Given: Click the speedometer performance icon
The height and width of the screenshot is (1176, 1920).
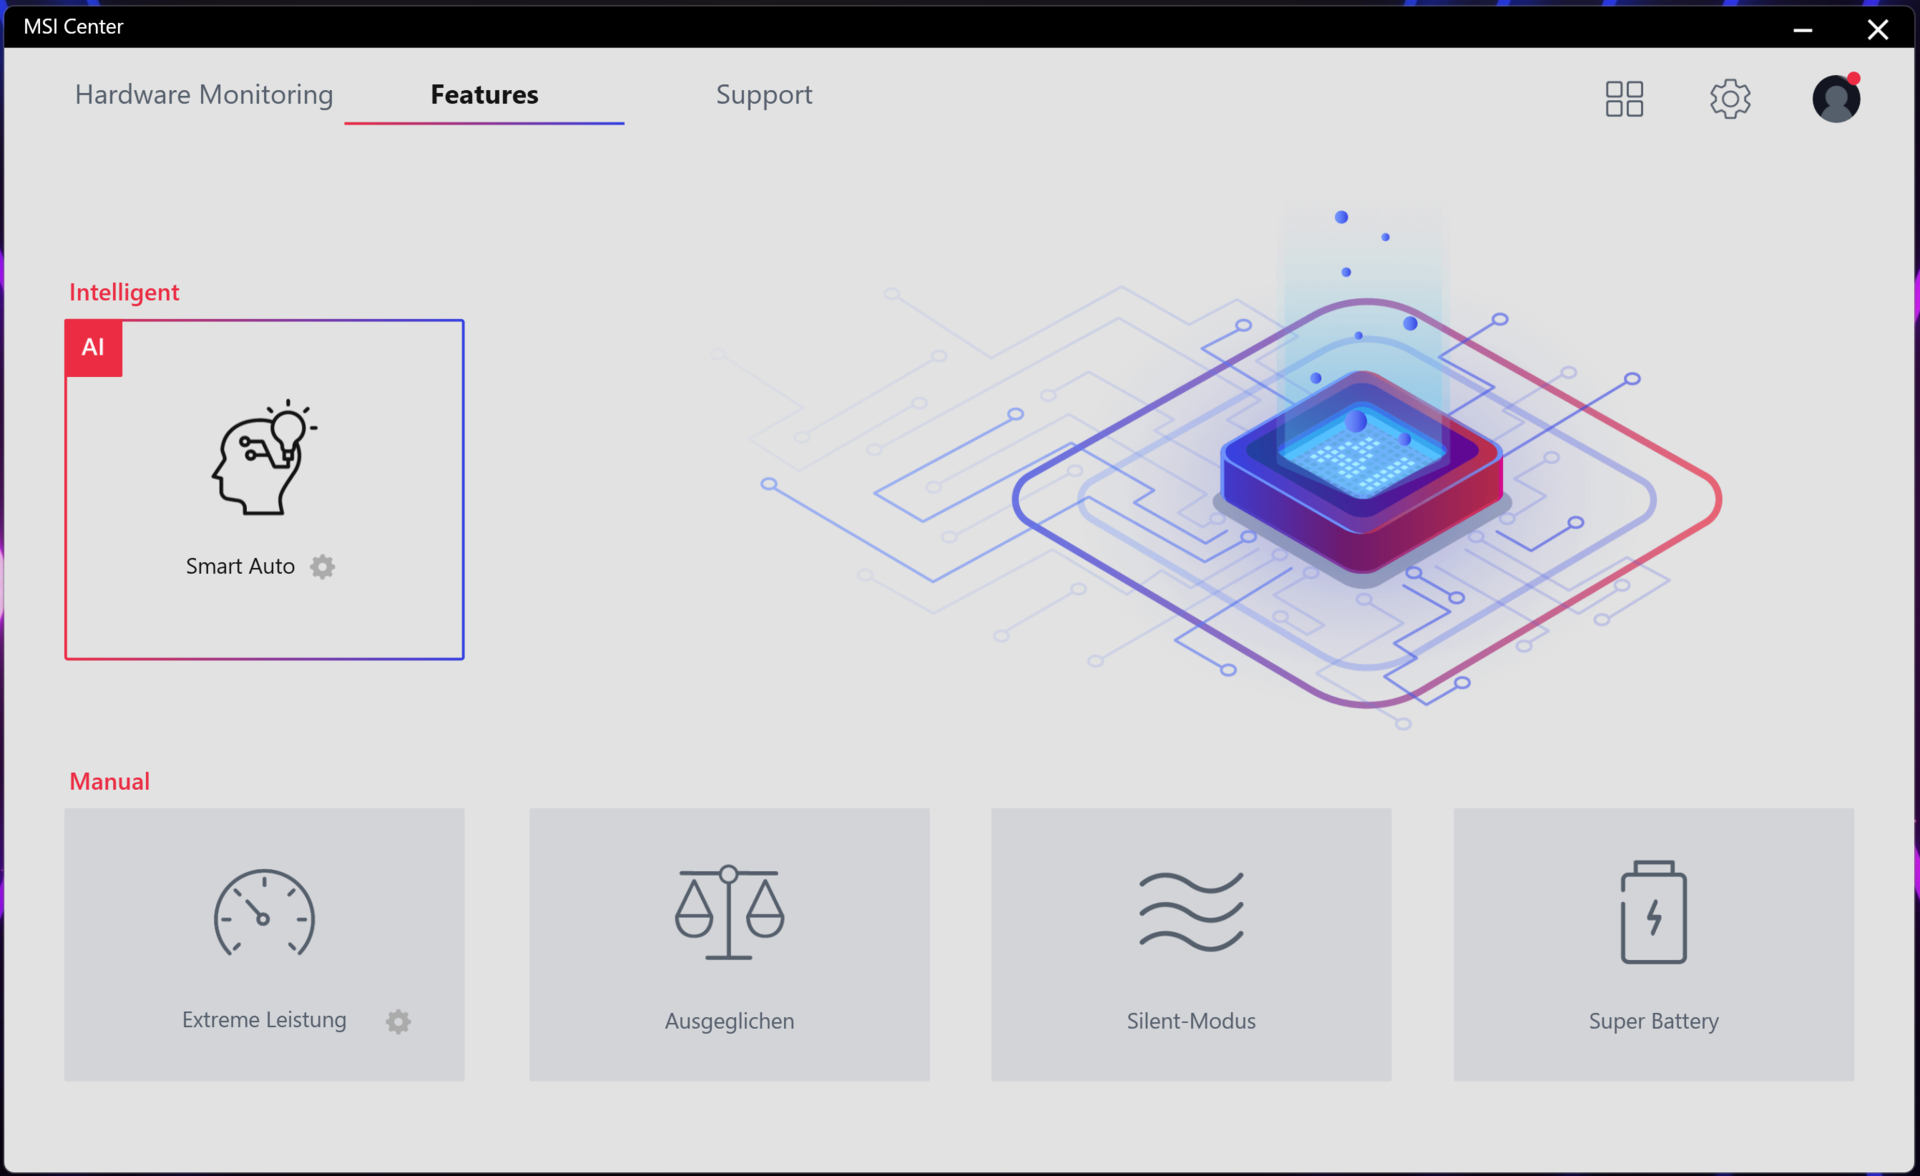Looking at the screenshot, I should tap(264, 914).
